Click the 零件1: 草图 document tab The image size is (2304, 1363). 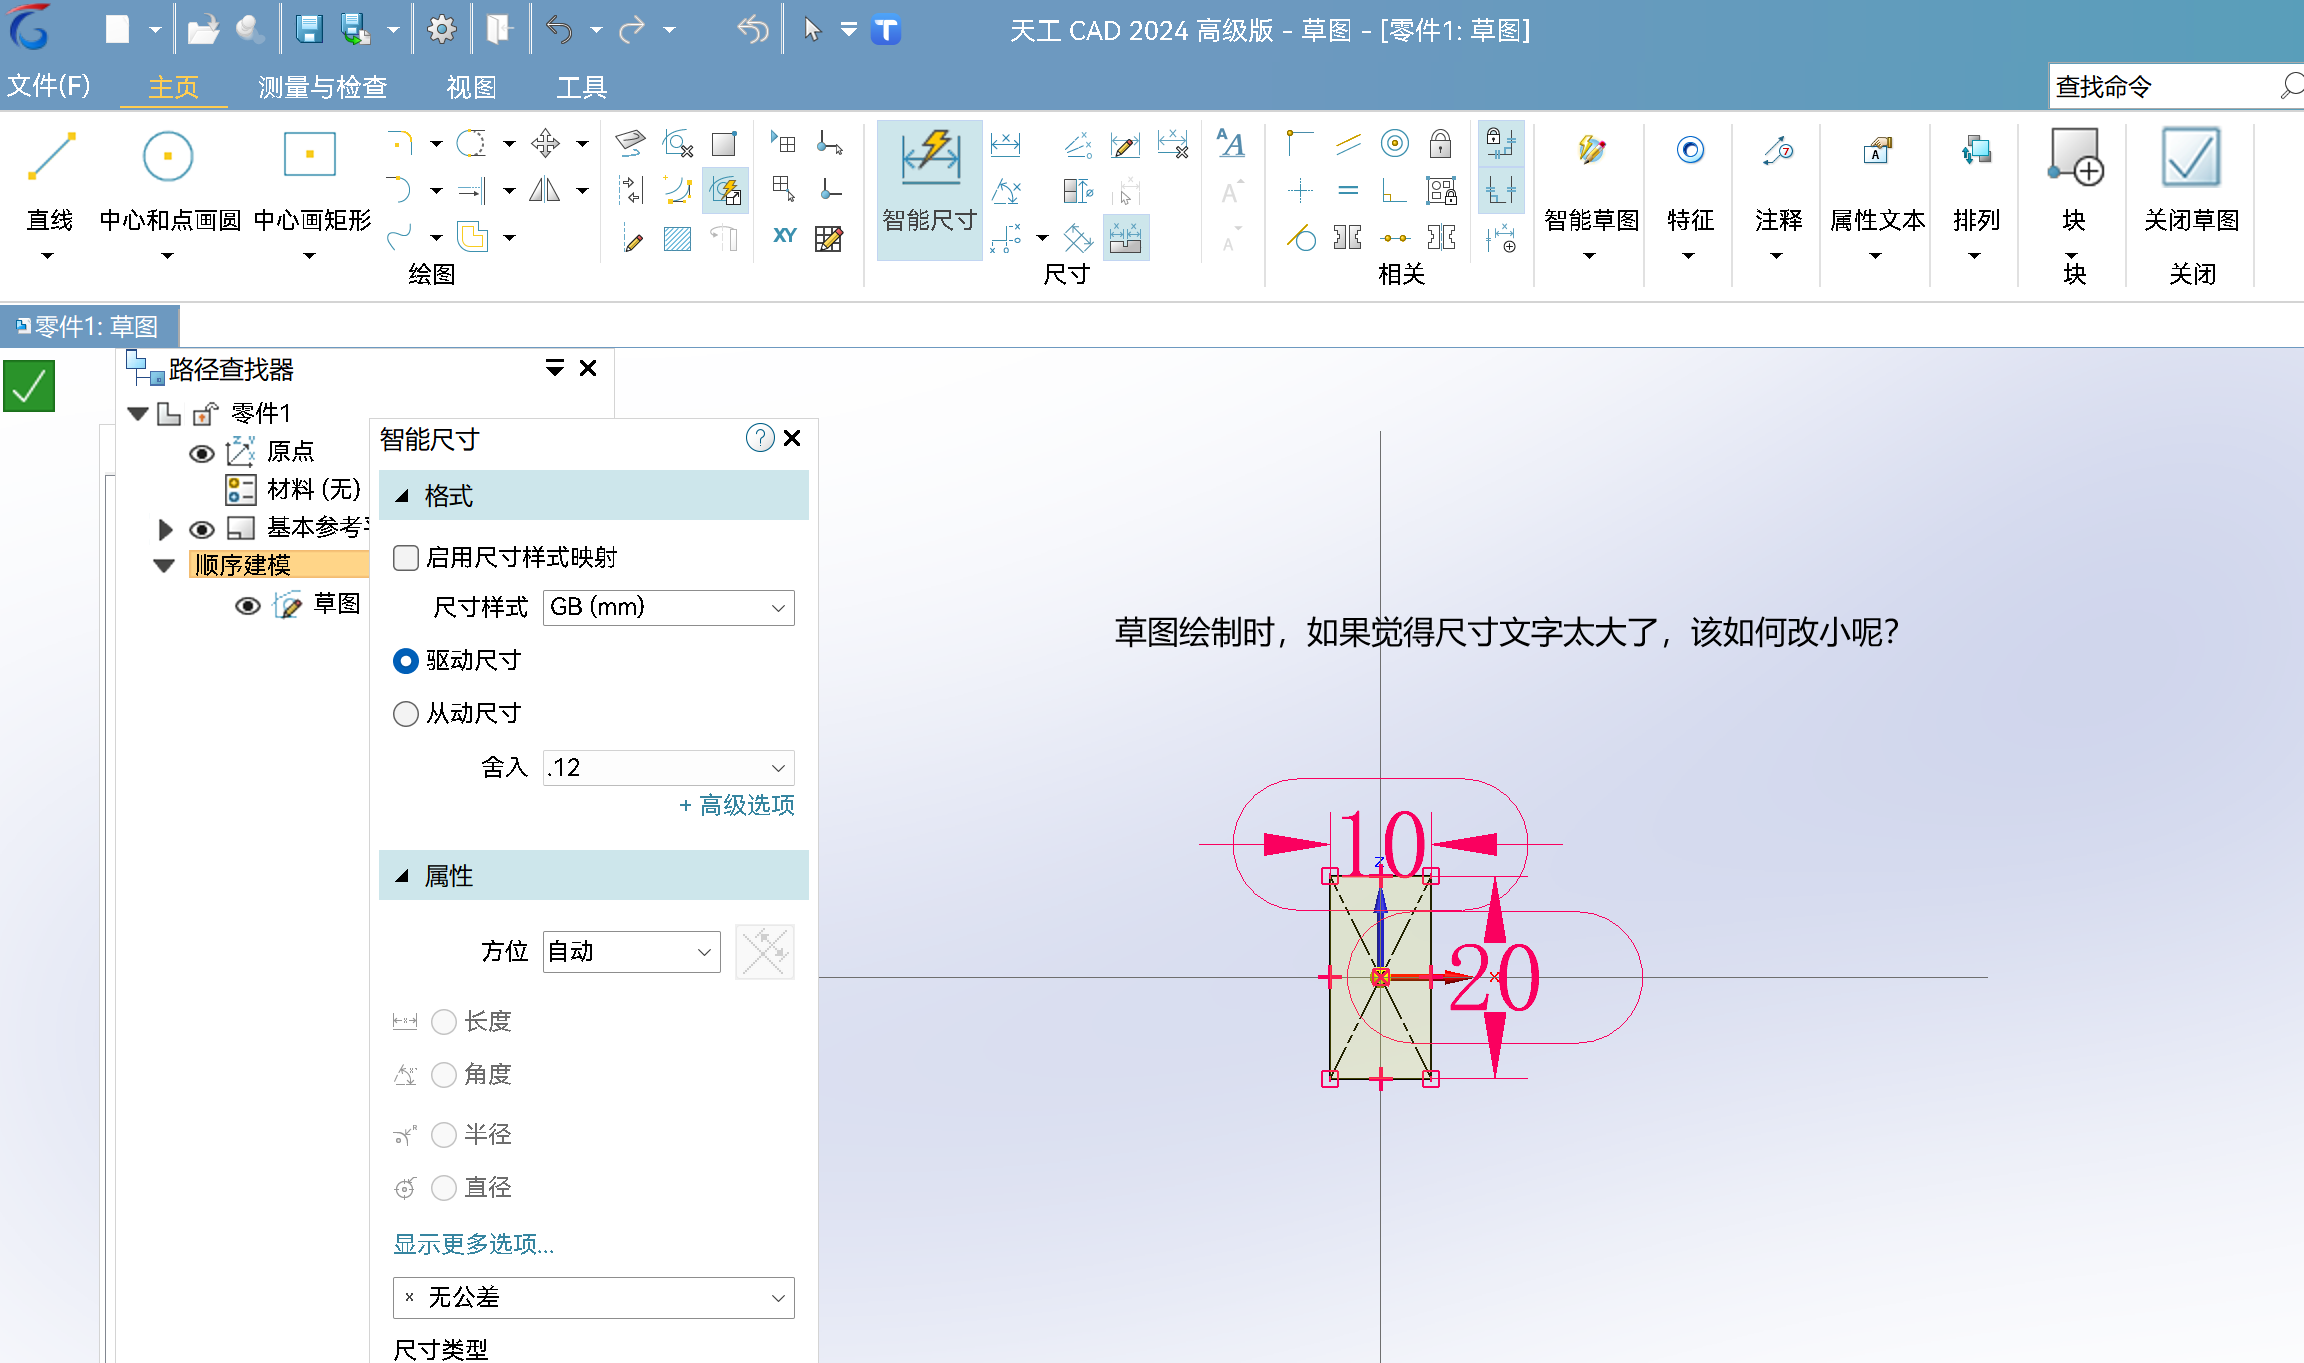click(x=90, y=327)
